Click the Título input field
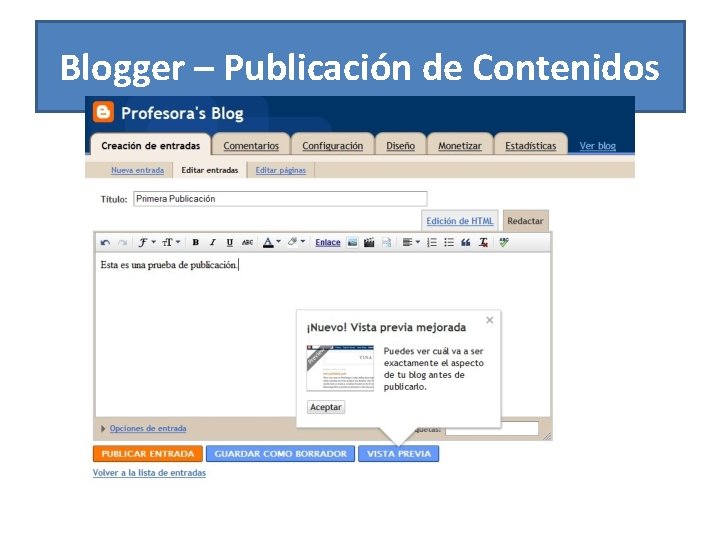Image resolution: width=720 pixels, height=540 pixels. (x=280, y=199)
